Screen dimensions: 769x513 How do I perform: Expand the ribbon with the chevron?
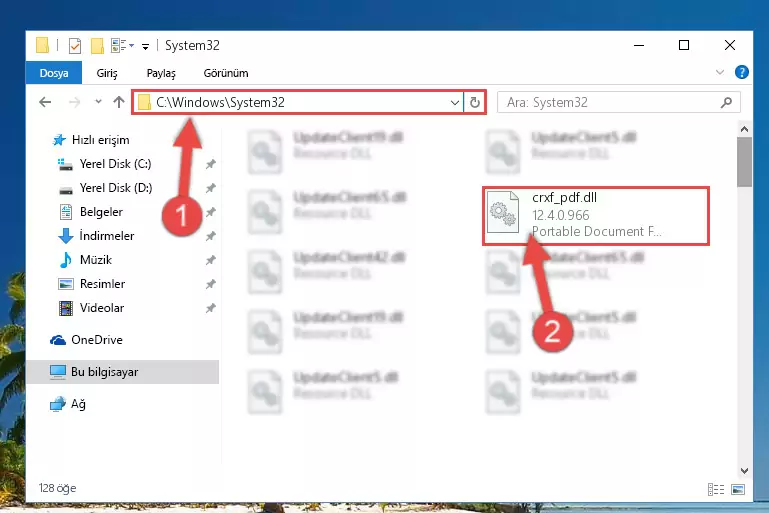coord(719,73)
